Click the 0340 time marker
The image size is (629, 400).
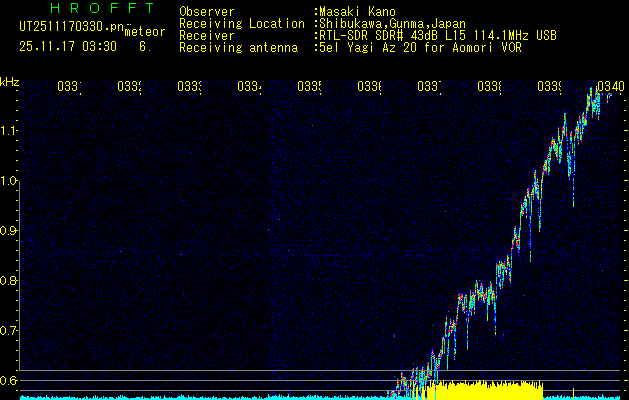pos(610,87)
